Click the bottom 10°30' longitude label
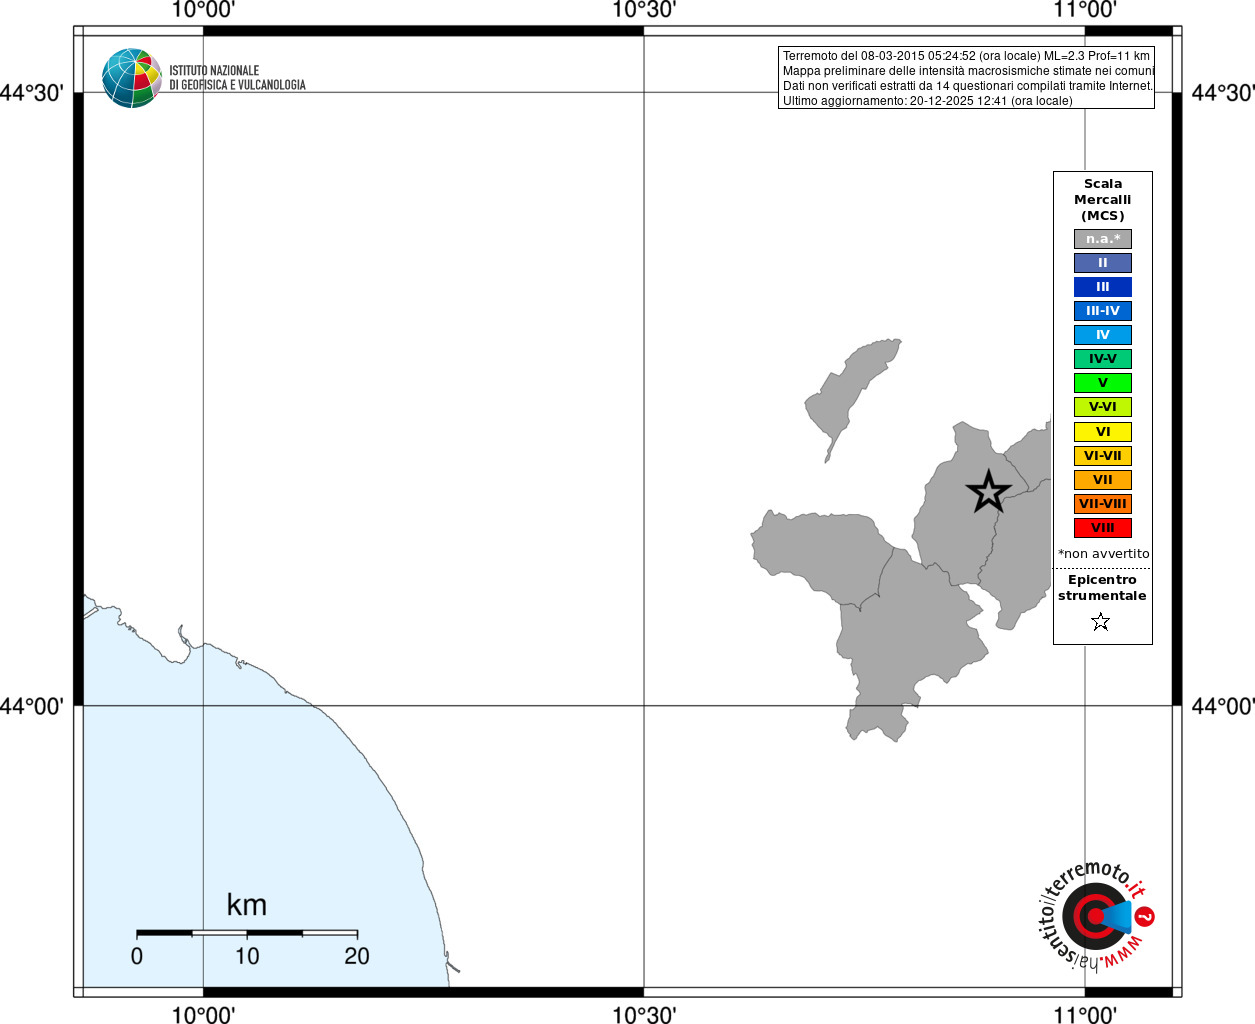The image size is (1255, 1024). click(644, 1014)
